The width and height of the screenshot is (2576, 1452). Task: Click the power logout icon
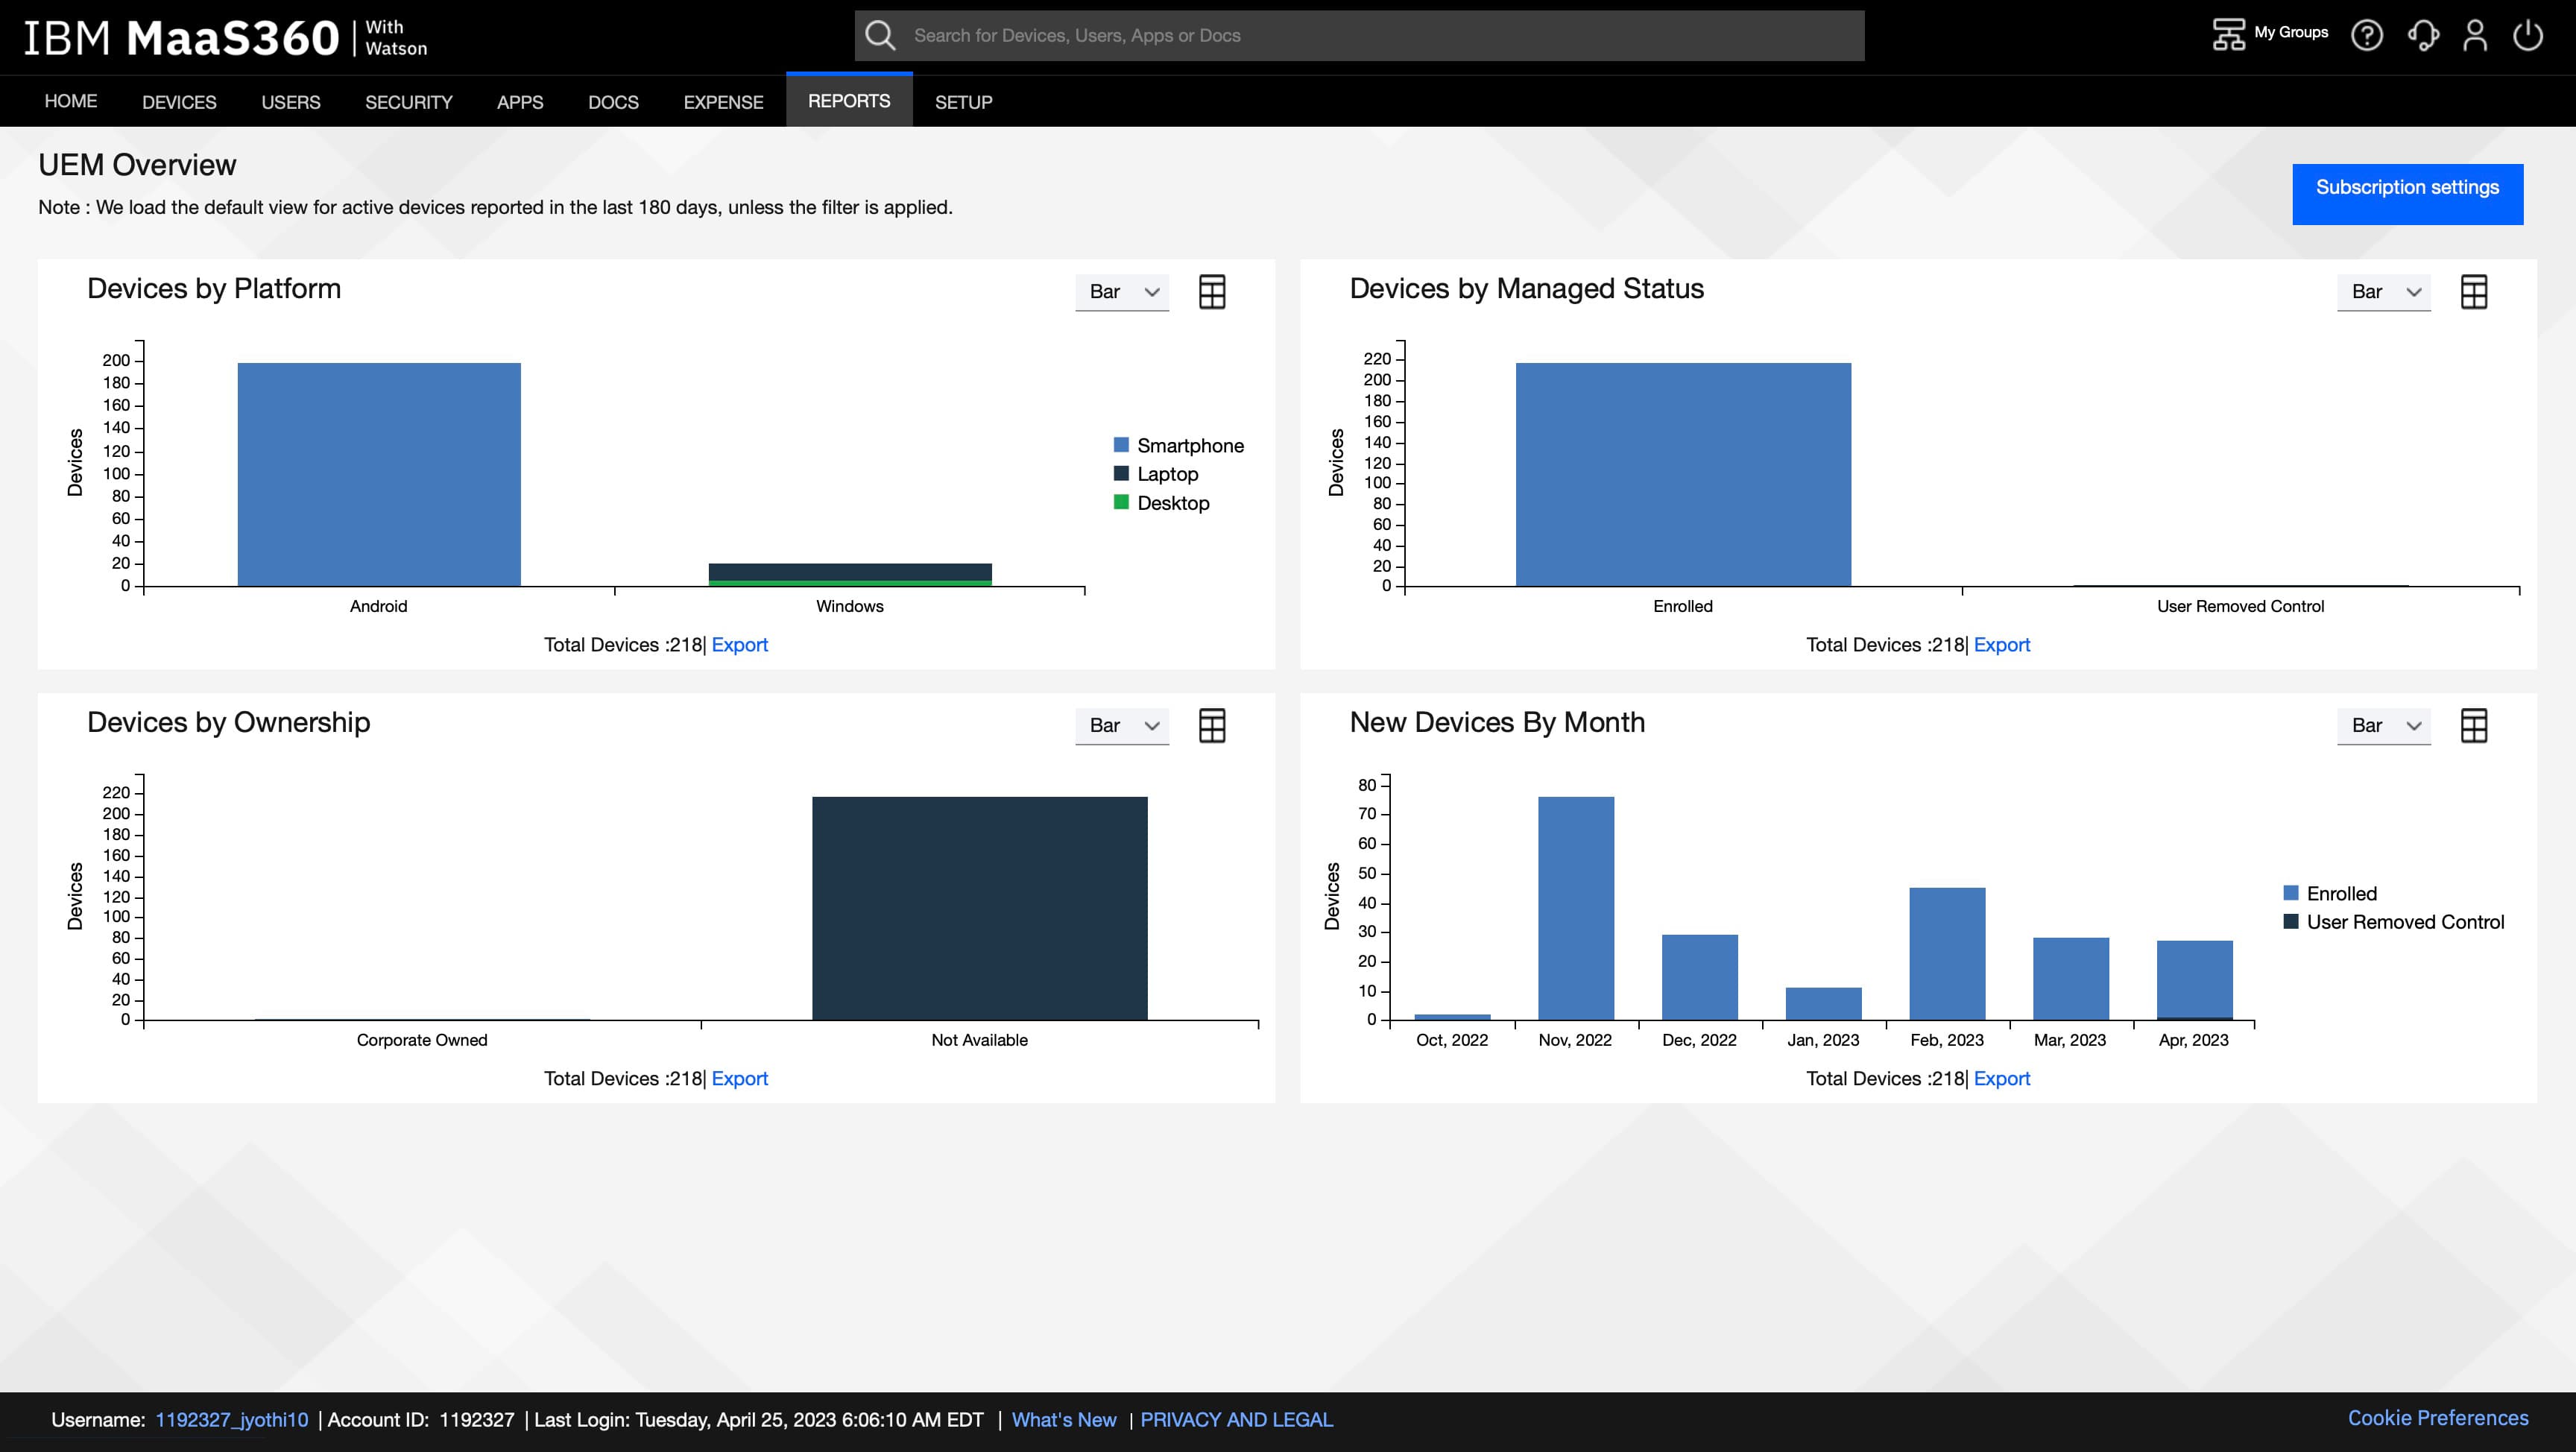[x=2528, y=35]
